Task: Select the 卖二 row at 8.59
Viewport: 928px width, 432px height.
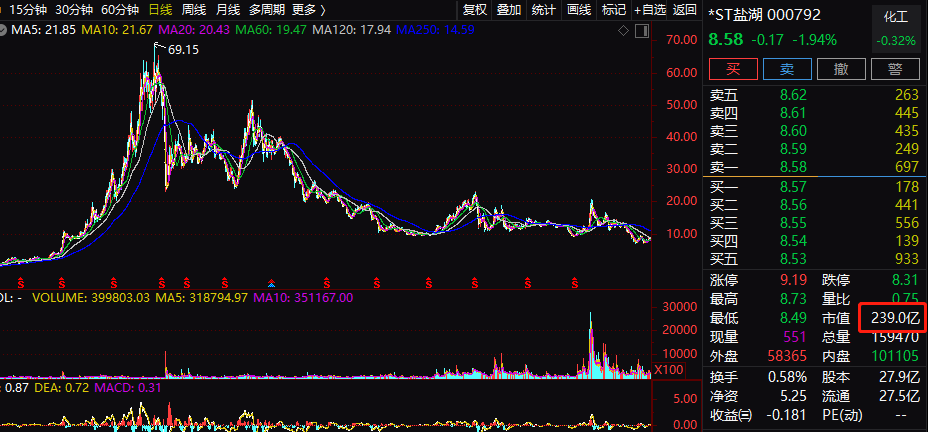Action: pos(814,149)
